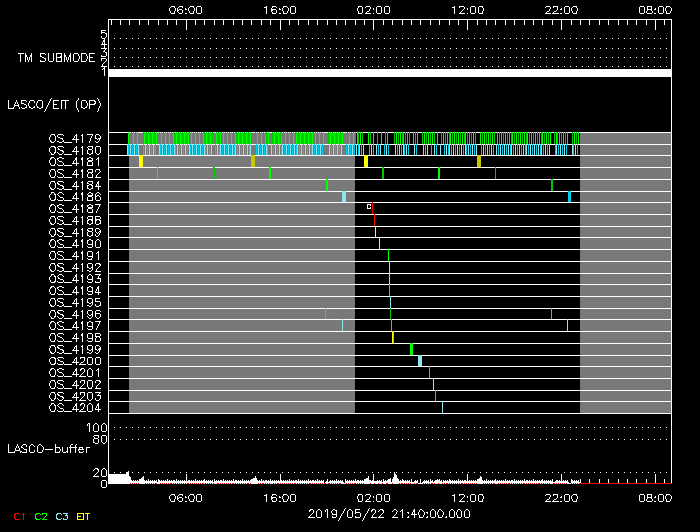Click the 06:00 tick label on top axis
The image size is (700, 532).
[186, 9]
